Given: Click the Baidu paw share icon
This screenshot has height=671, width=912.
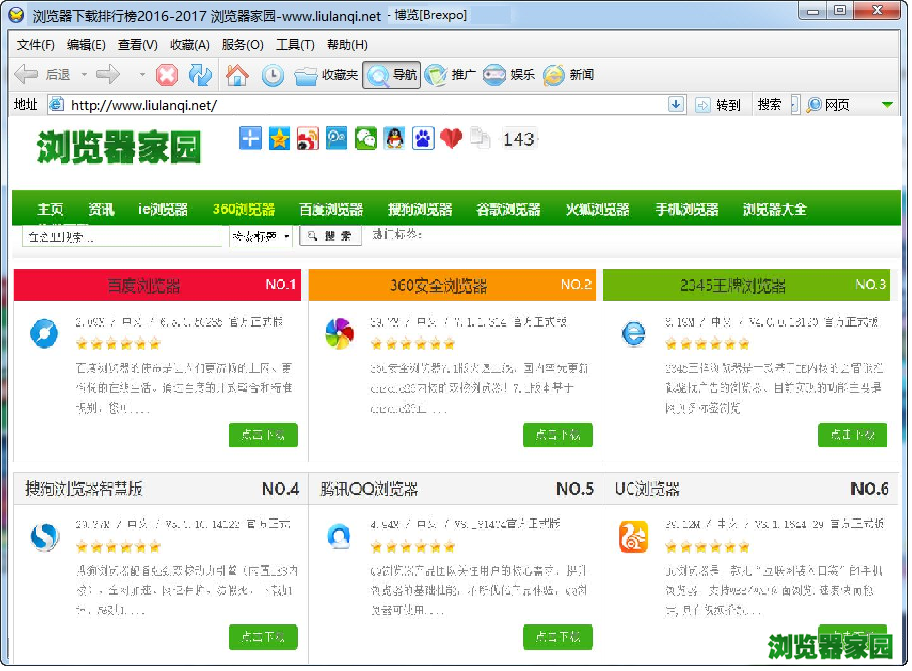Looking at the screenshot, I should click(x=423, y=139).
